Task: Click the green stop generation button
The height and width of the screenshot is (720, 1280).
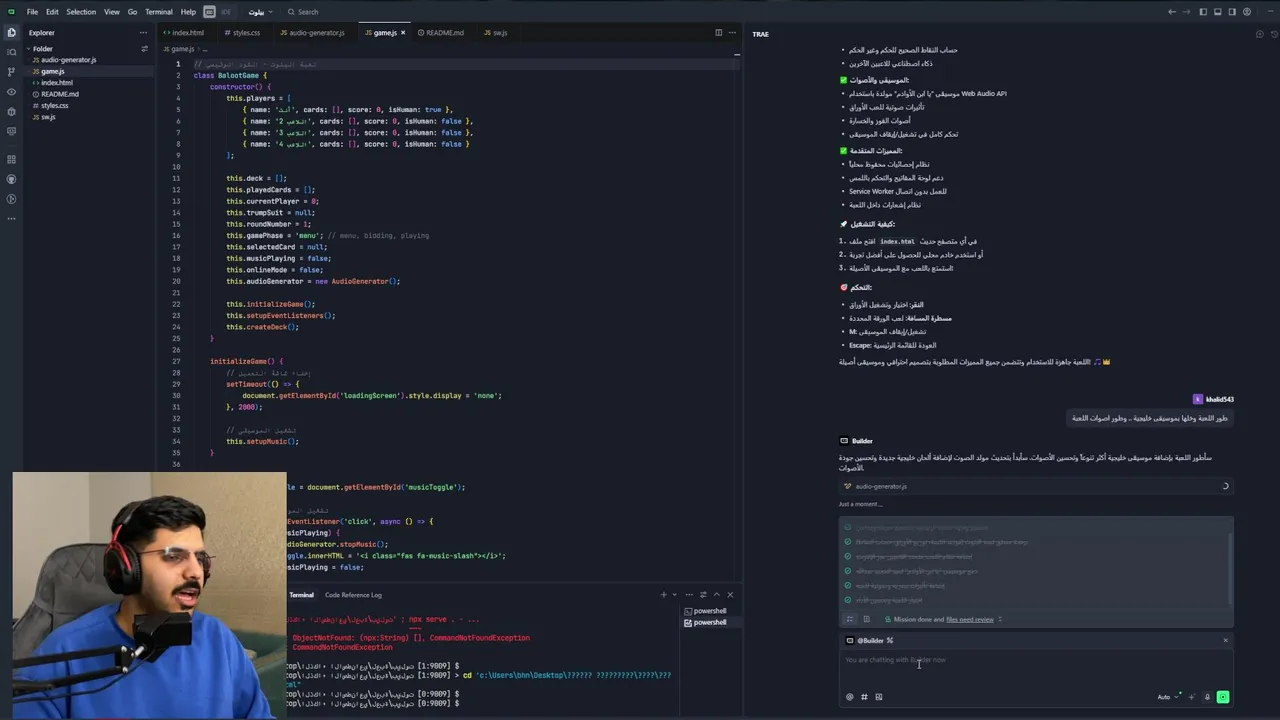Action: click(1223, 697)
